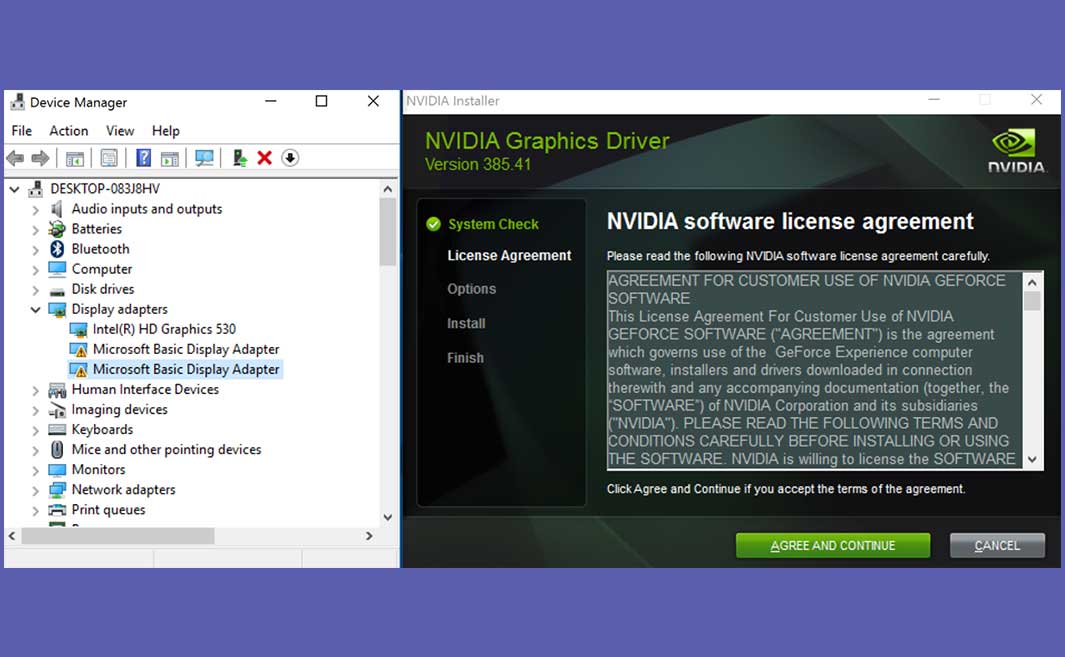Image resolution: width=1065 pixels, height=657 pixels.
Task: Click the red Uninstall device icon
Action: pyautogui.click(x=263, y=157)
